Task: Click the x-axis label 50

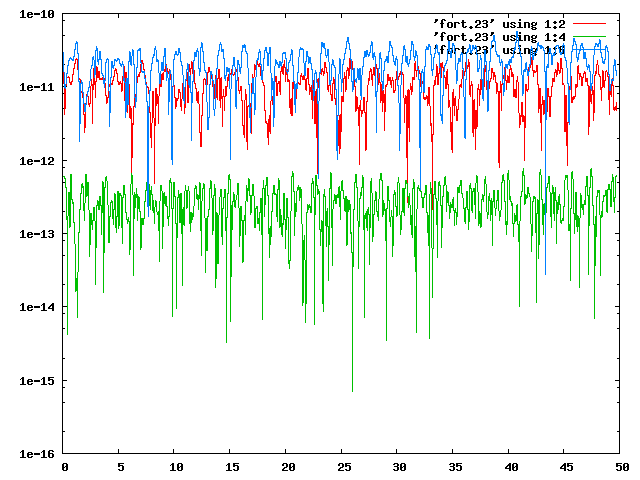Action: pos(622,467)
